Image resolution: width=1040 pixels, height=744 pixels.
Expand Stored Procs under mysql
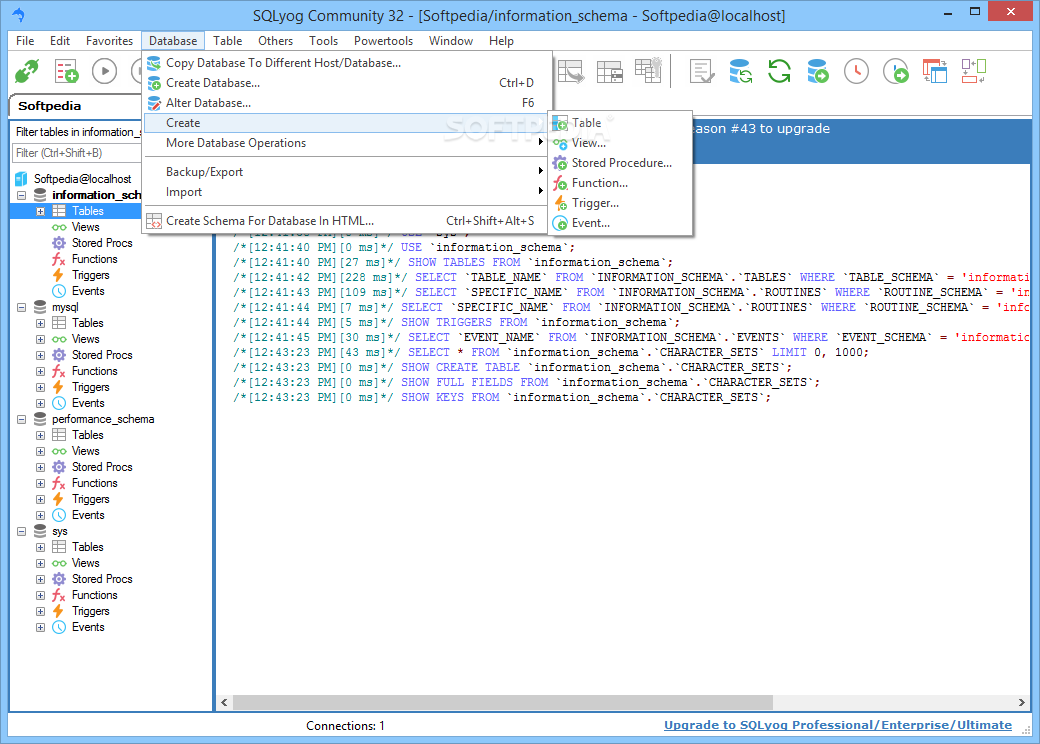coord(40,355)
